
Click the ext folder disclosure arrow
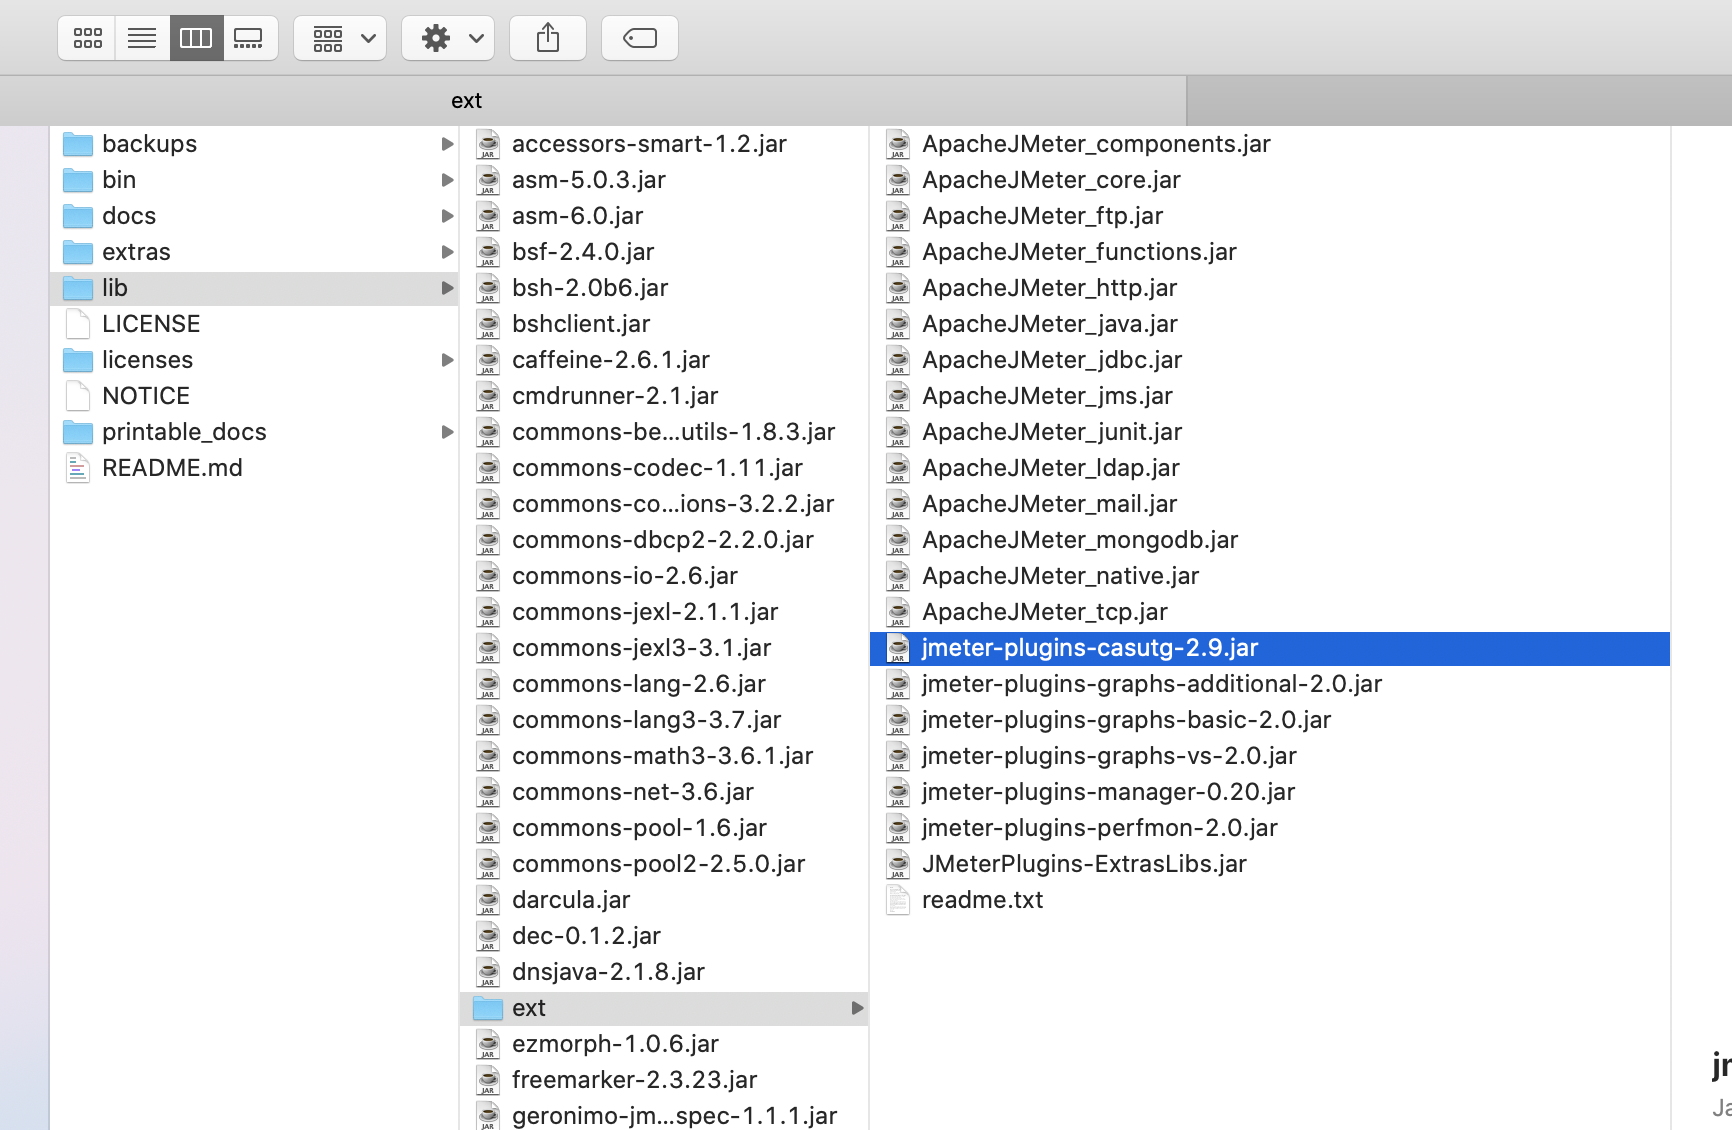pos(857,1008)
